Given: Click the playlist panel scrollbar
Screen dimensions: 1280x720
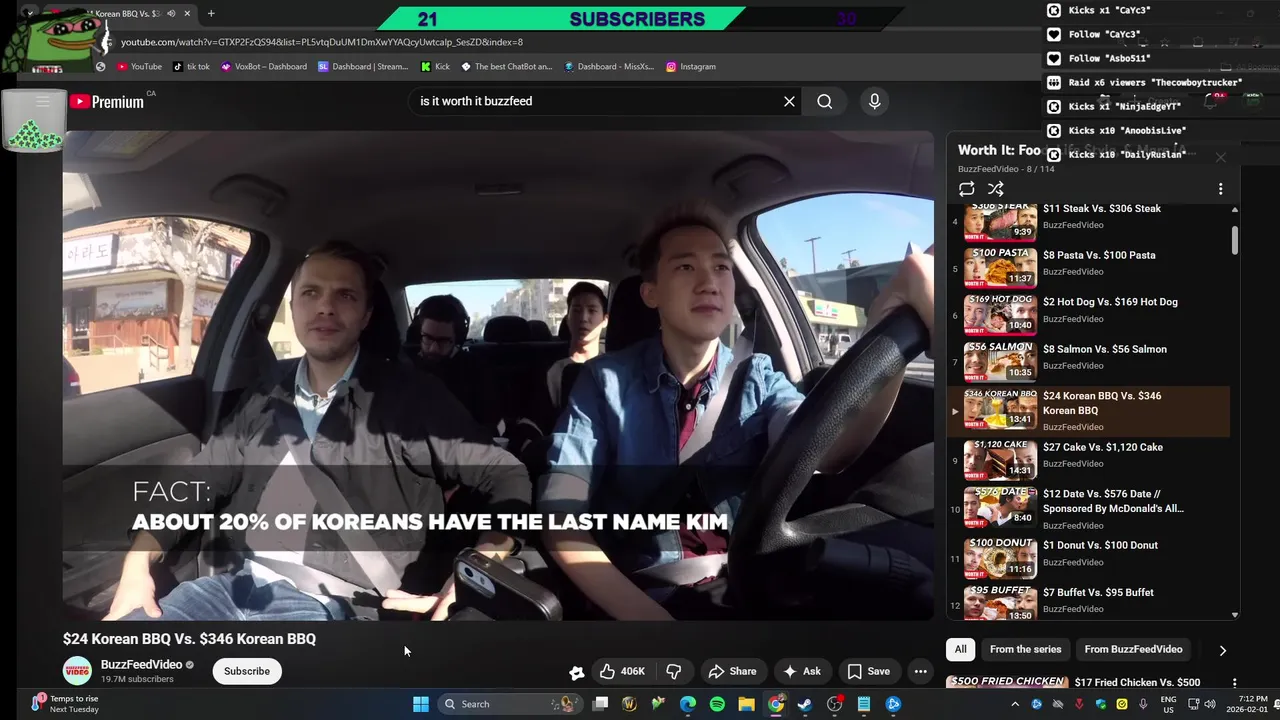Looking at the screenshot, I should click(x=1234, y=240).
